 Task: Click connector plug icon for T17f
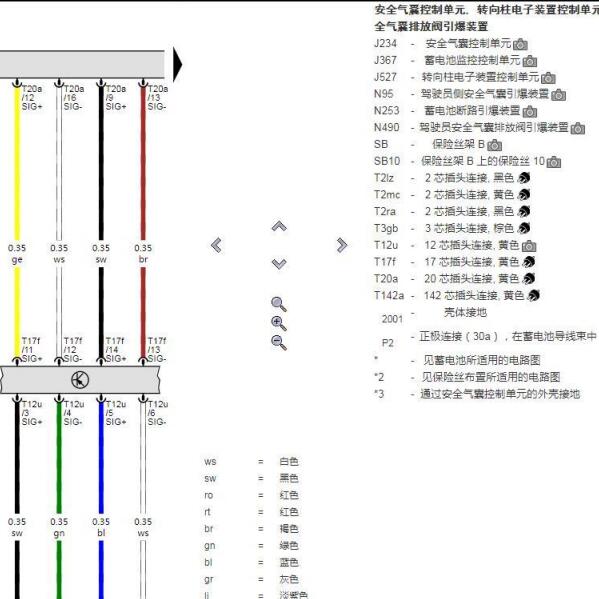529,262
